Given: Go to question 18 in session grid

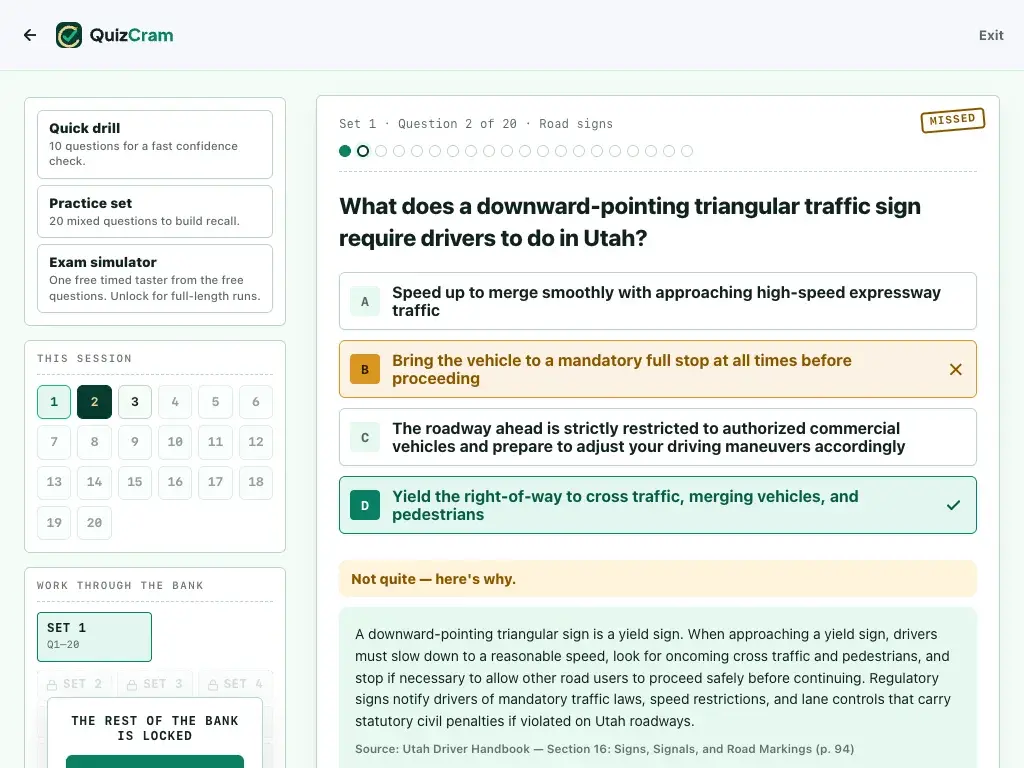Looking at the screenshot, I should pyautogui.click(x=256, y=482).
